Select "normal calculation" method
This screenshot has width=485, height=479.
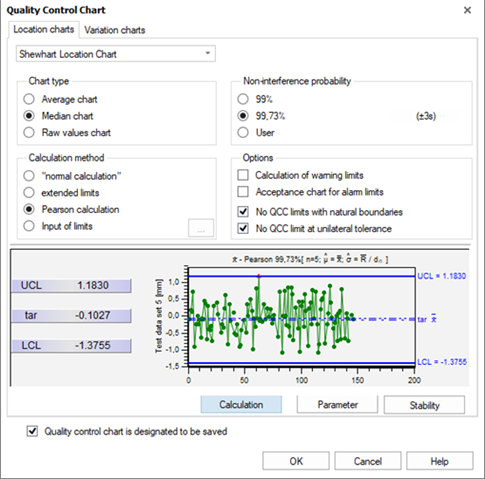[29, 176]
